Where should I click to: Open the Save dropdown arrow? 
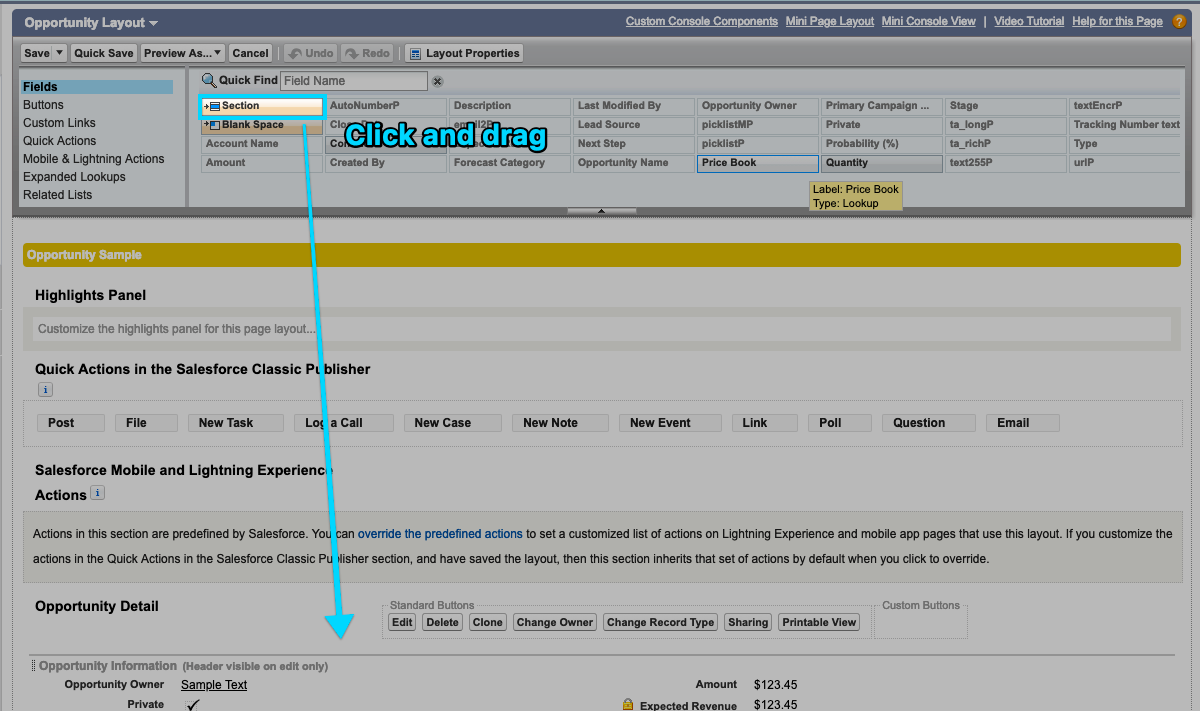[60, 53]
